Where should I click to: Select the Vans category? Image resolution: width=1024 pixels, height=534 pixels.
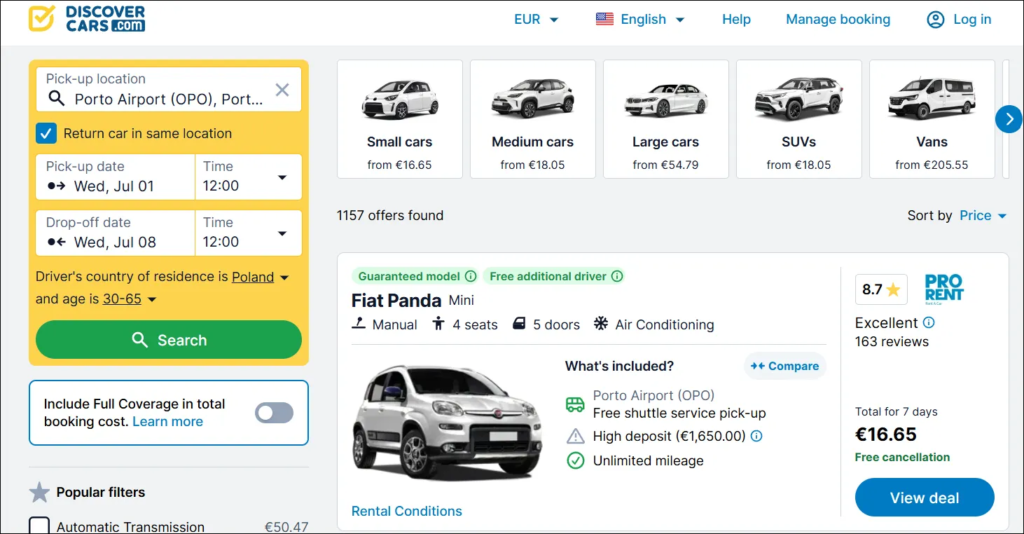932,119
